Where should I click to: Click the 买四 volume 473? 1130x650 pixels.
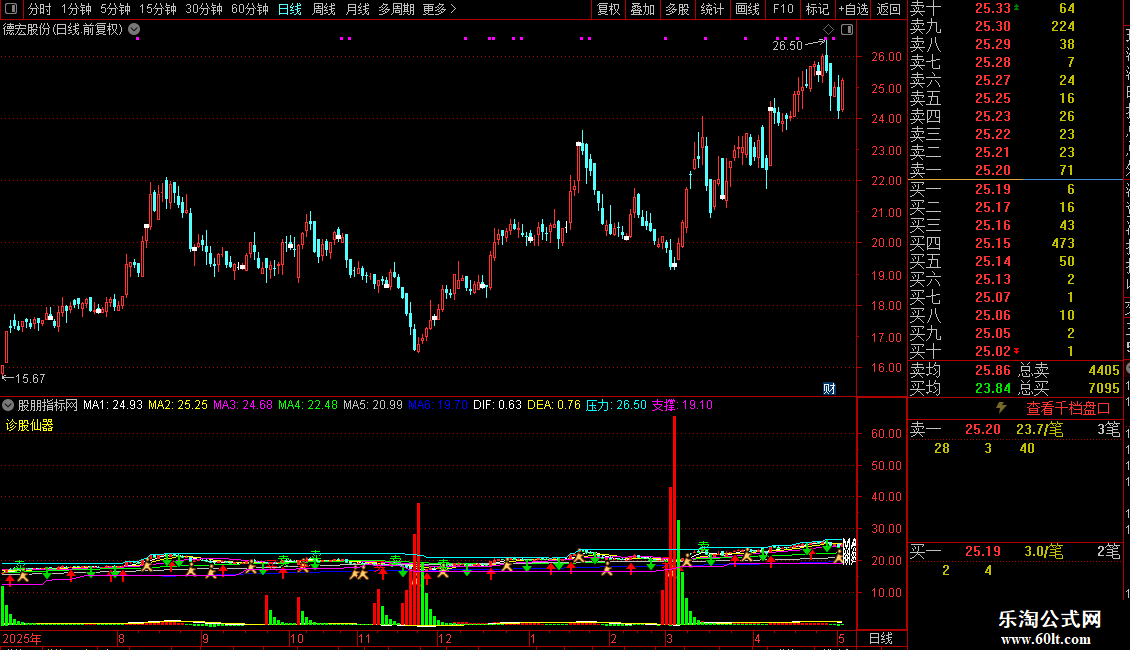[x=1063, y=243]
